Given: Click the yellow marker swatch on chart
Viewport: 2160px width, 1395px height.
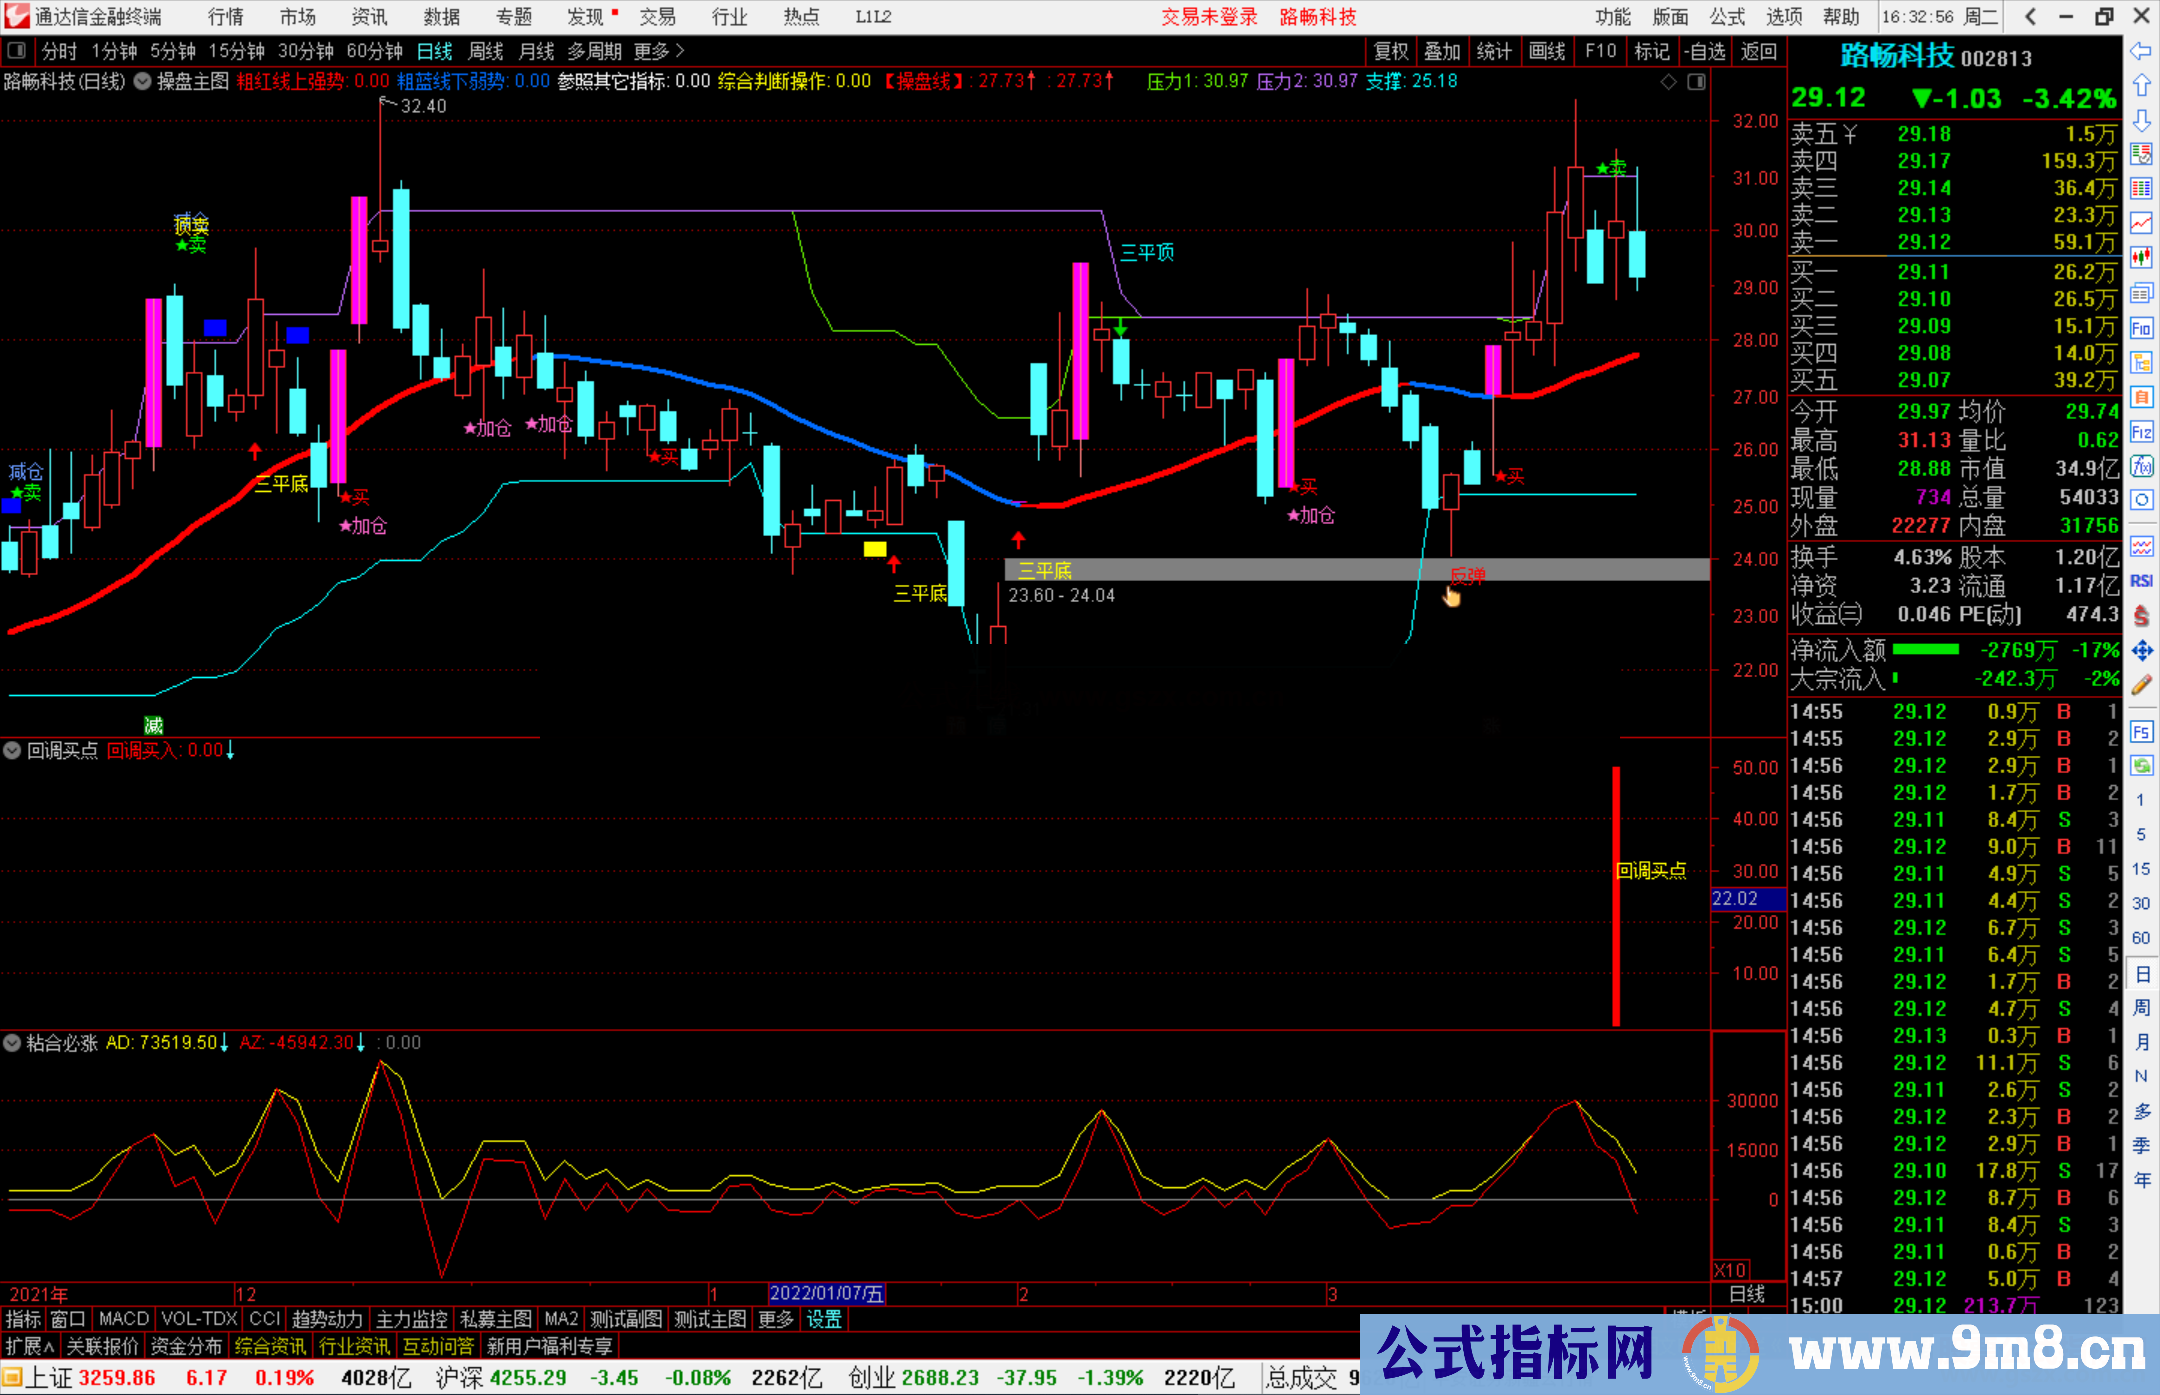Looking at the screenshot, I should click(x=875, y=549).
